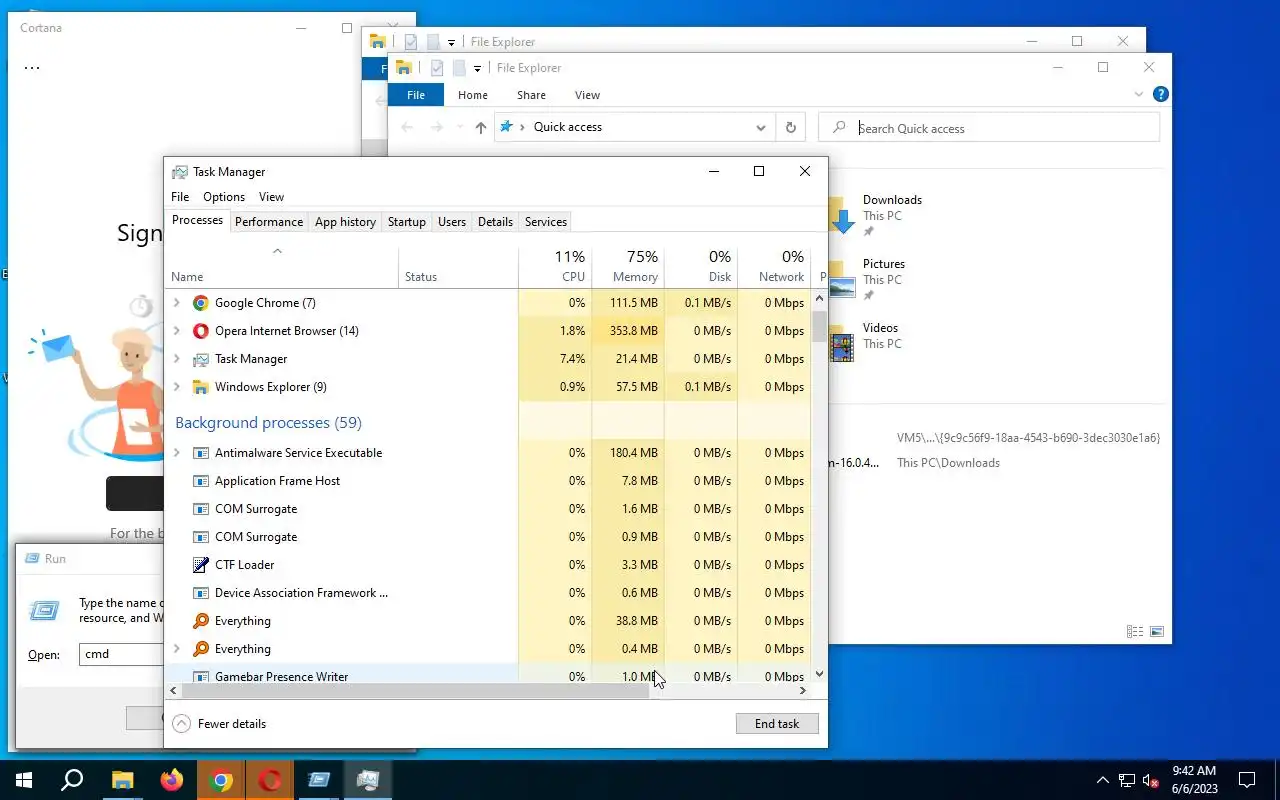Image resolution: width=1280 pixels, height=800 pixels.
Task: Open the File Explorer help icon
Action: tap(1160, 95)
